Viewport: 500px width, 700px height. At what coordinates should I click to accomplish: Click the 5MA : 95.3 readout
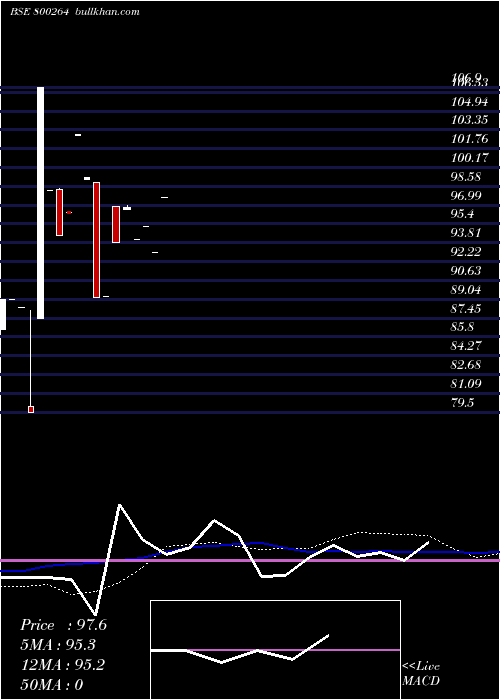point(58,645)
